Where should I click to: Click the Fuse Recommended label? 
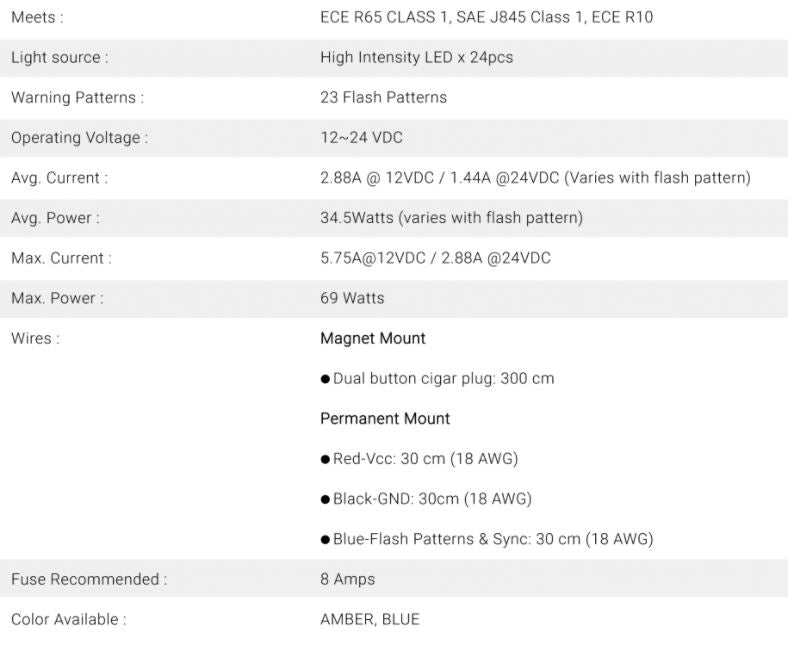(x=89, y=579)
